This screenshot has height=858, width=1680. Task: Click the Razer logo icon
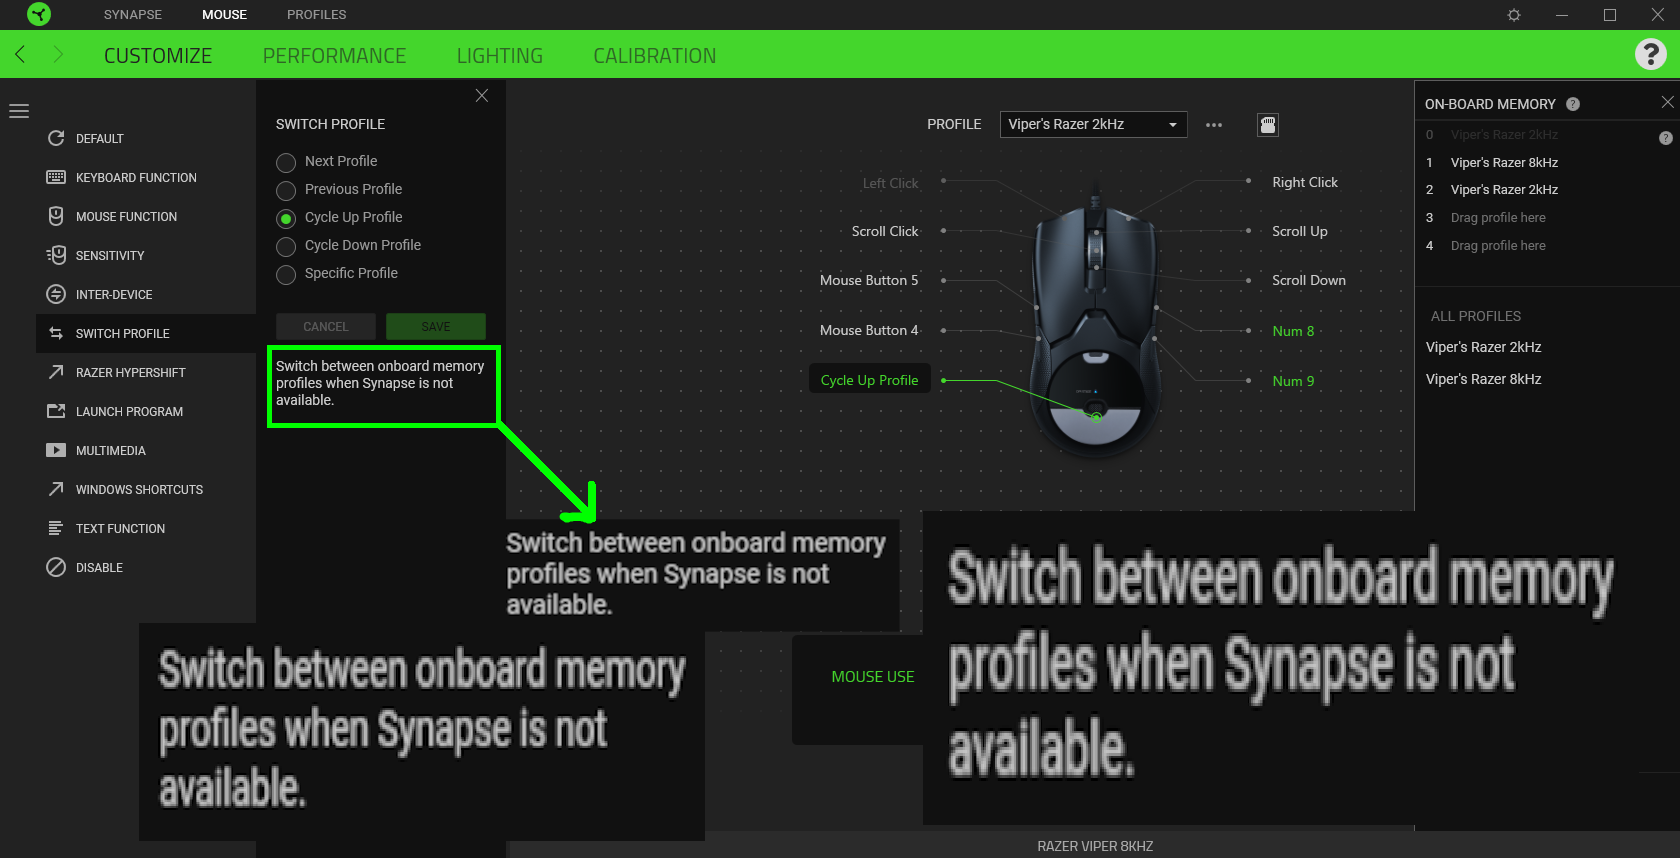click(x=39, y=14)
